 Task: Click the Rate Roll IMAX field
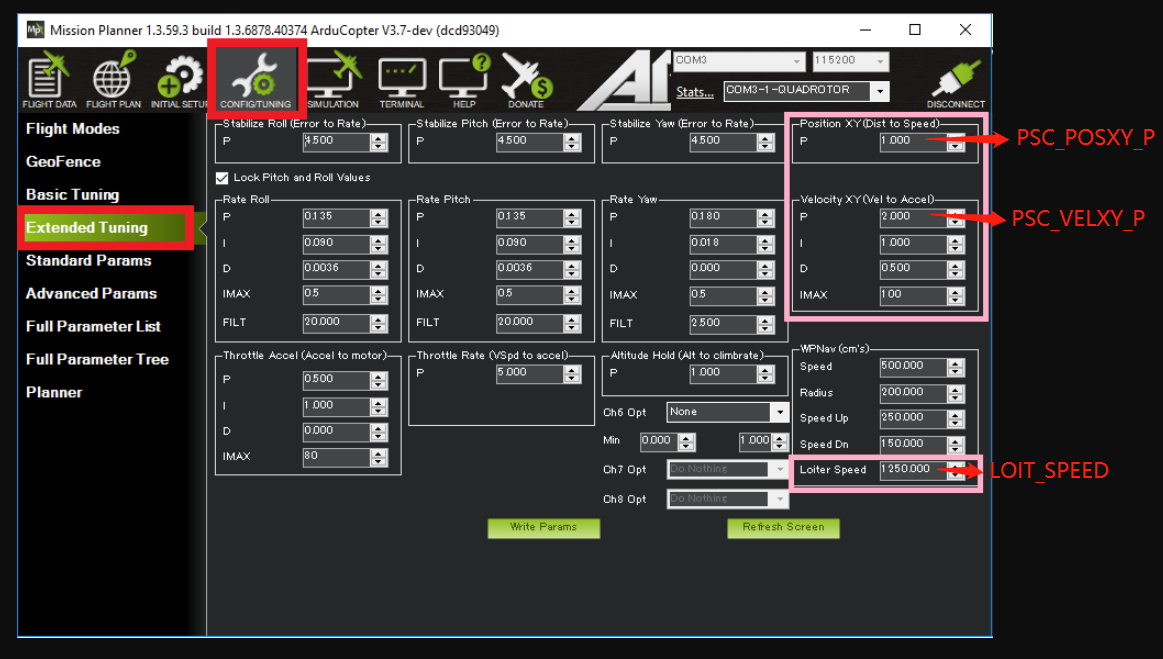coord(336,295)
